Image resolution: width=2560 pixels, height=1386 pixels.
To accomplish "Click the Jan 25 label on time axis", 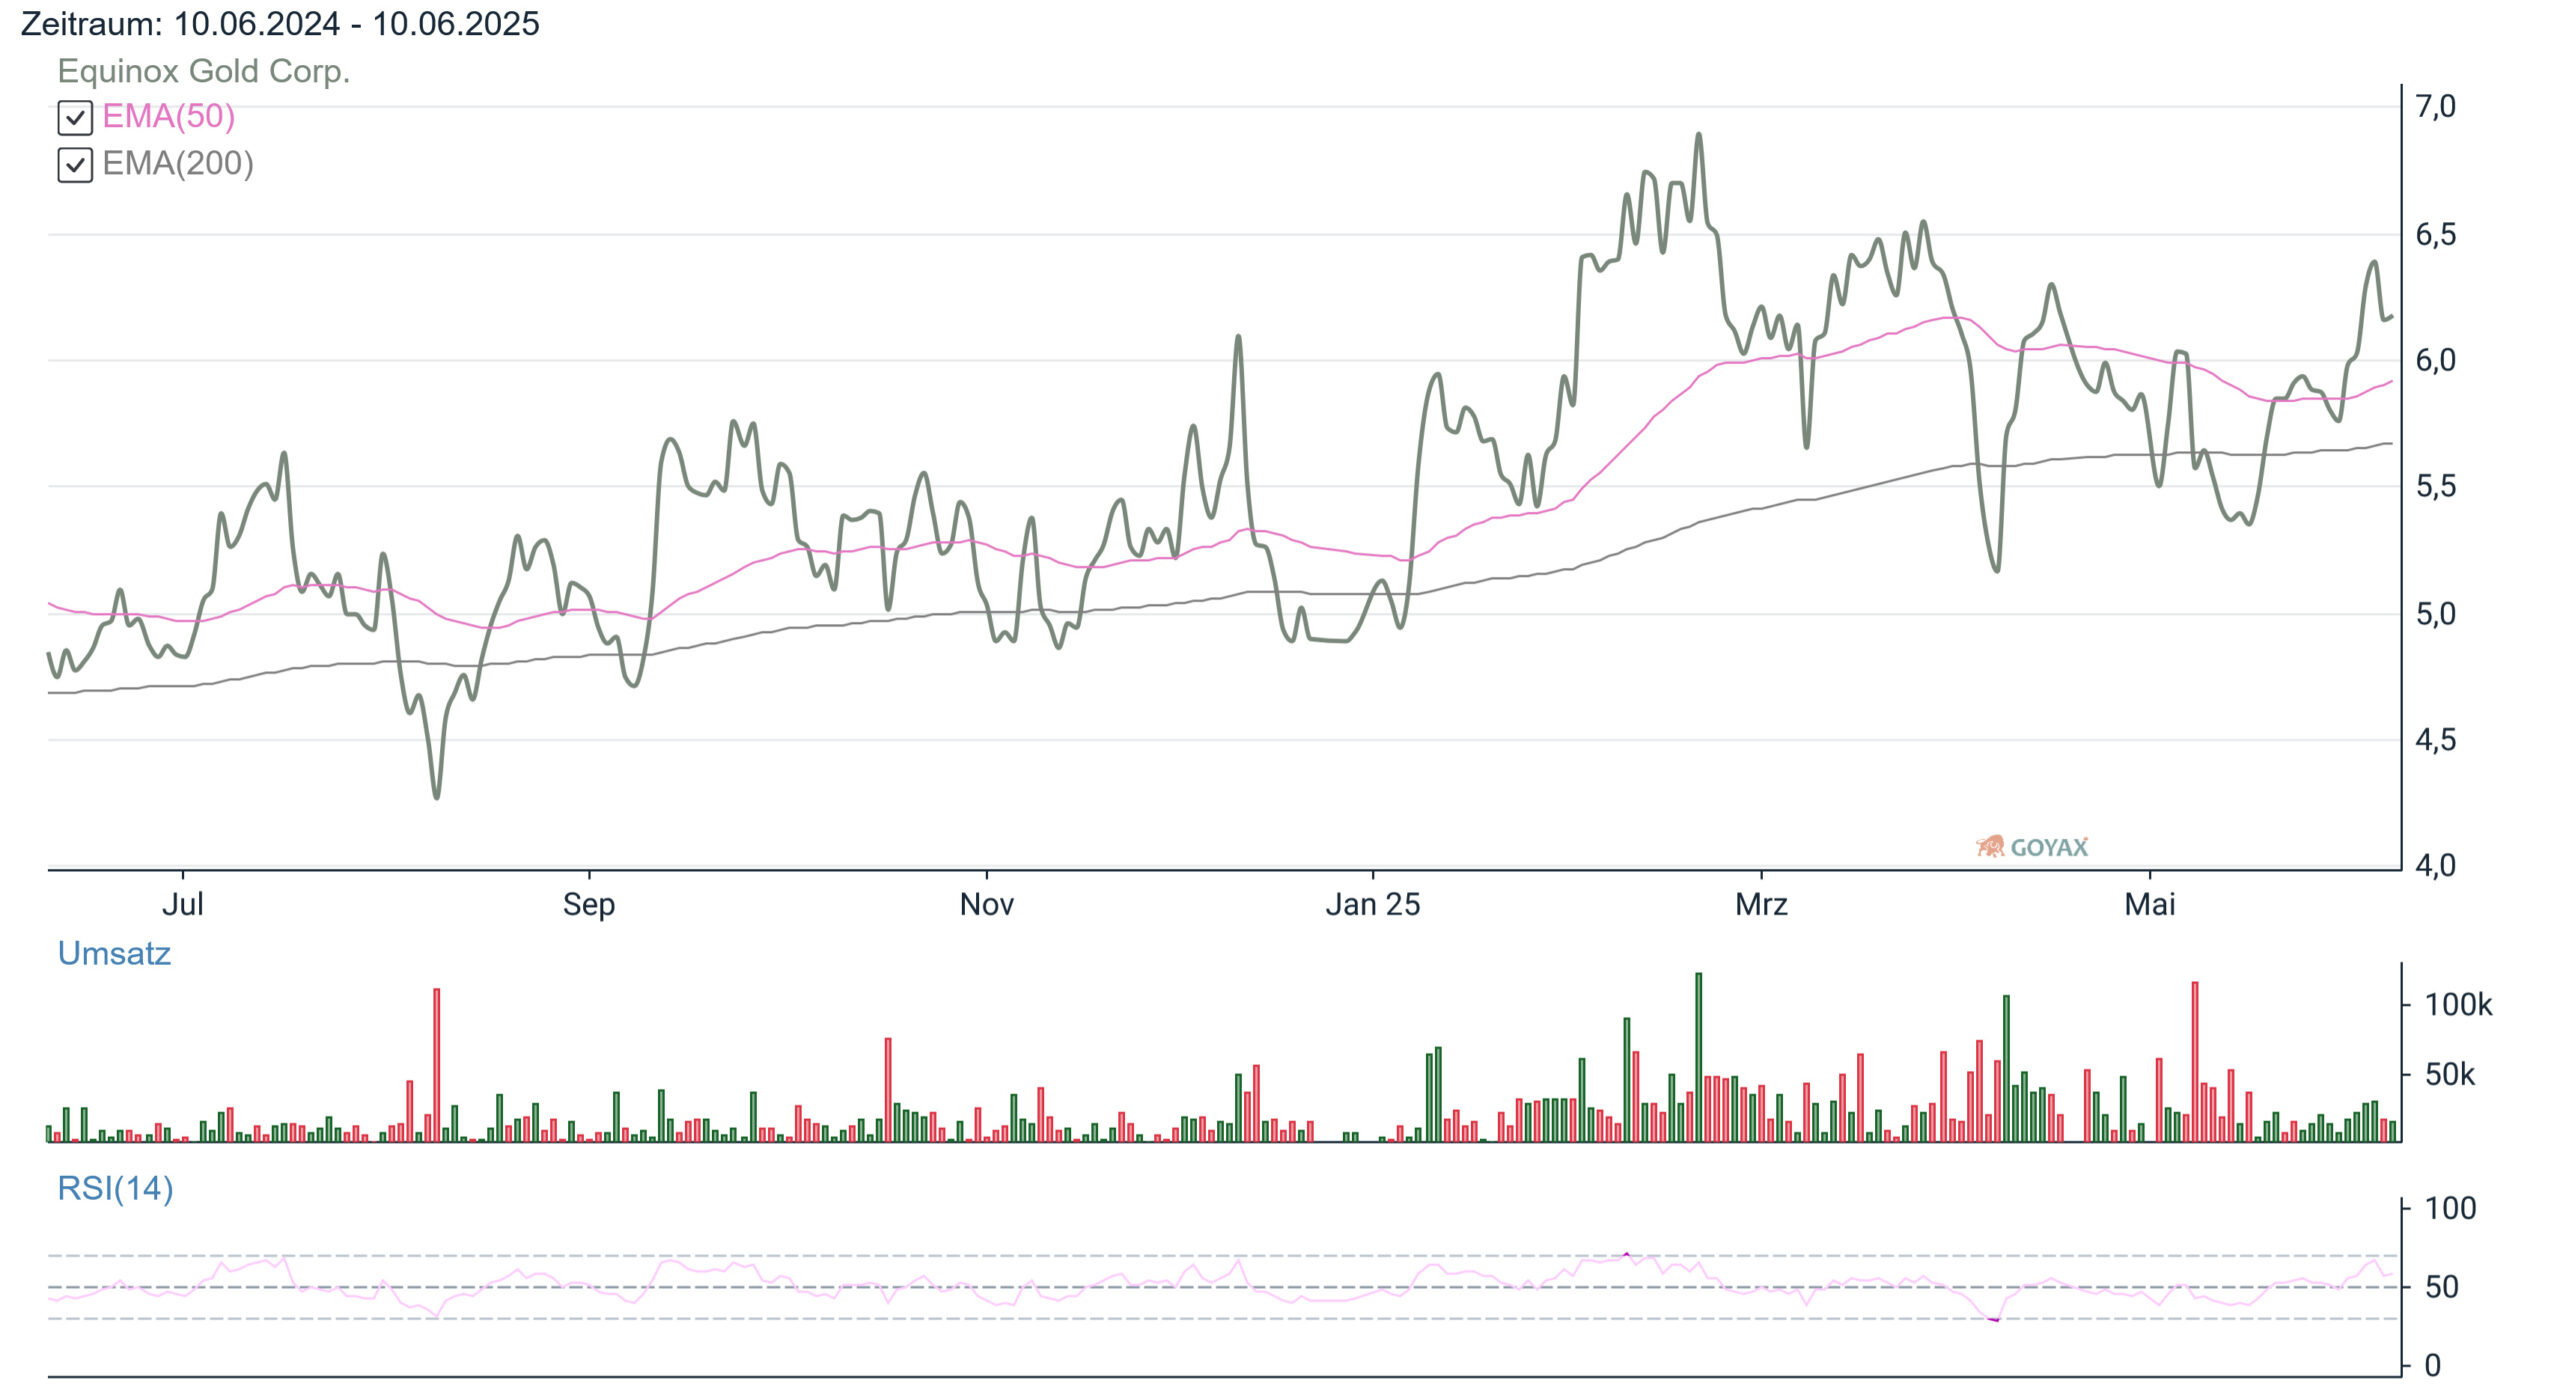I will click(x=1373, y=904).
